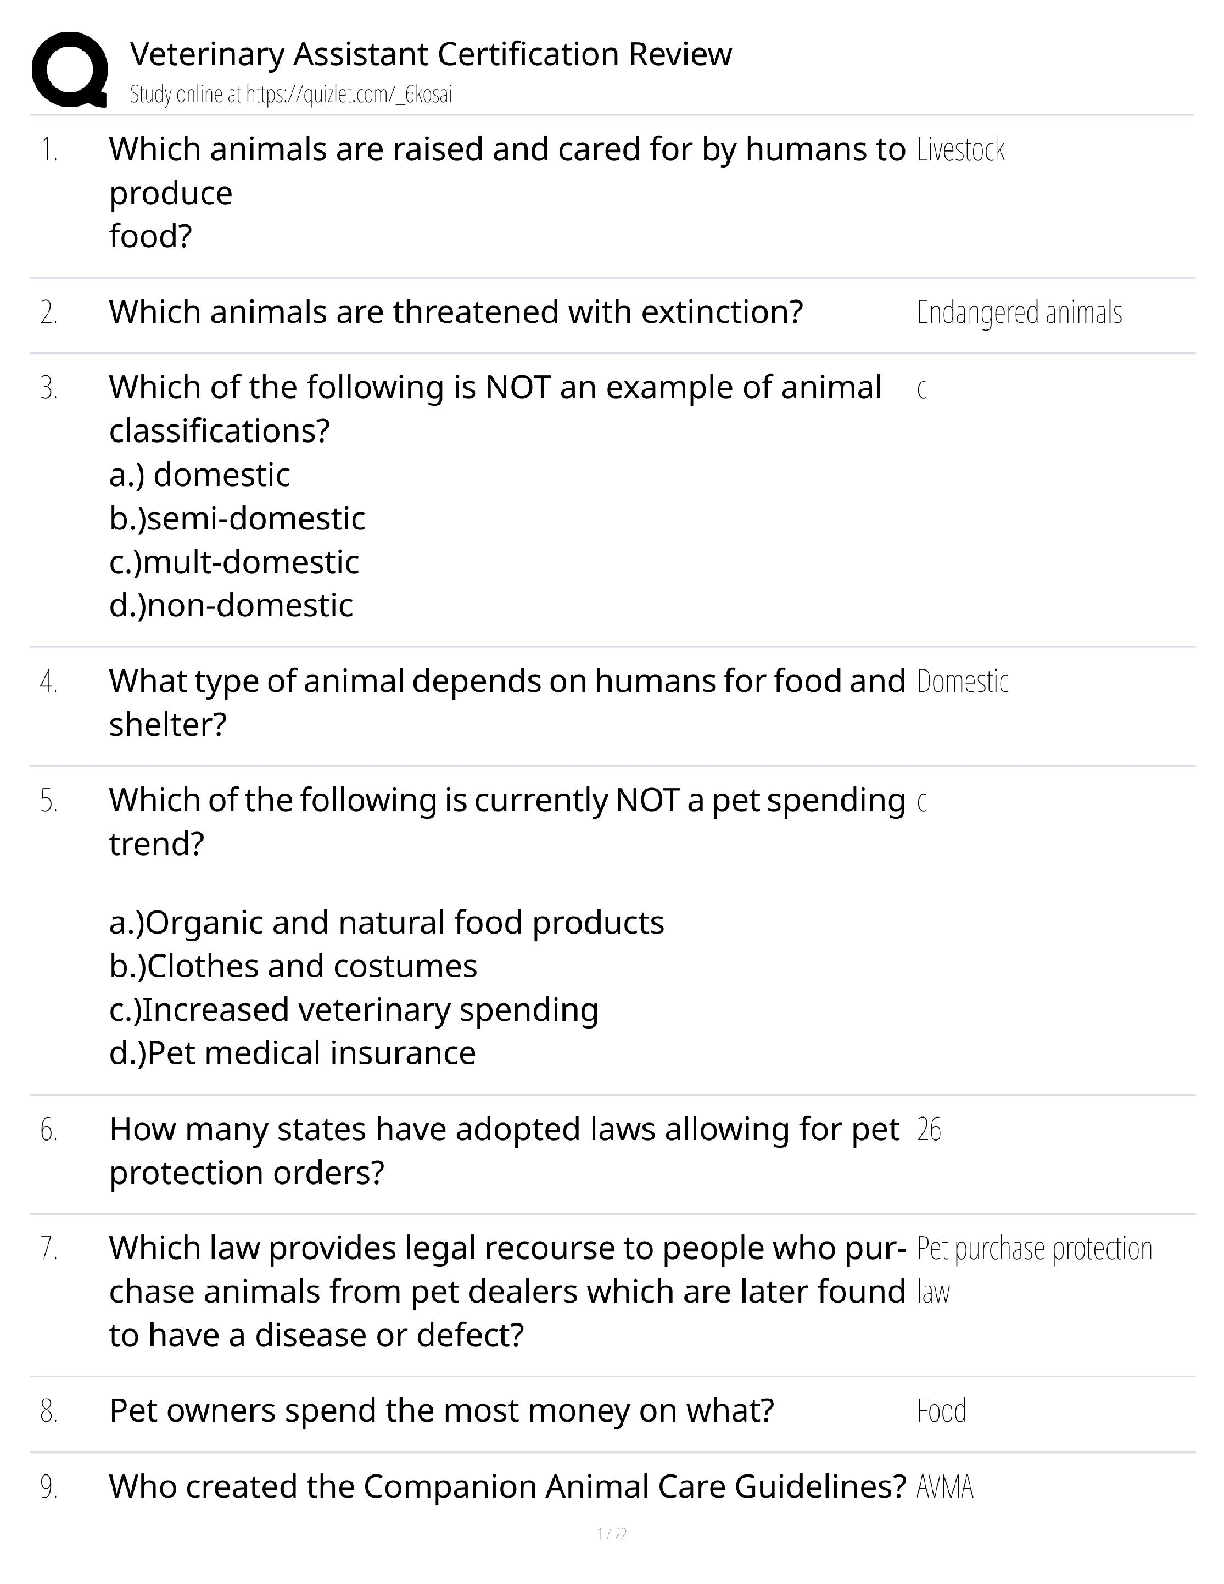Select the answer "Livestock"
Image resolution: width=1224 pixels, height=1584 pixels.
[960, 150]
